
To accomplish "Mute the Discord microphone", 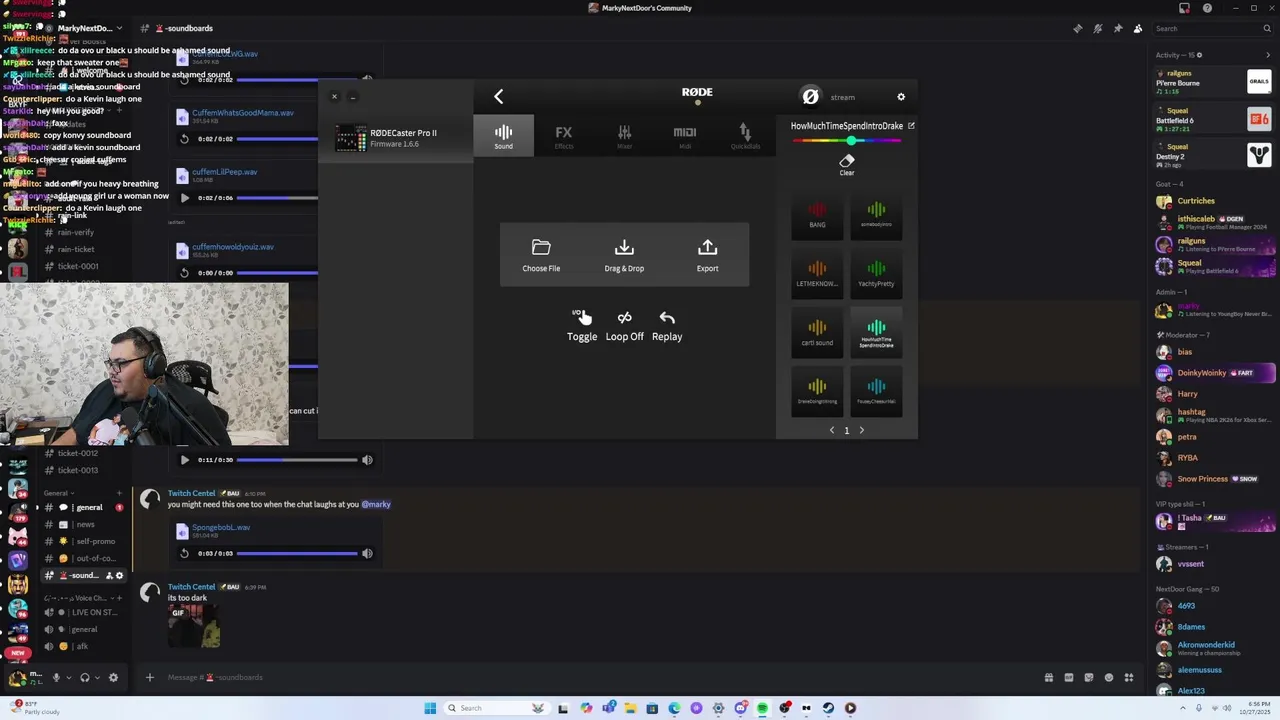I will [x=56, y=677].
